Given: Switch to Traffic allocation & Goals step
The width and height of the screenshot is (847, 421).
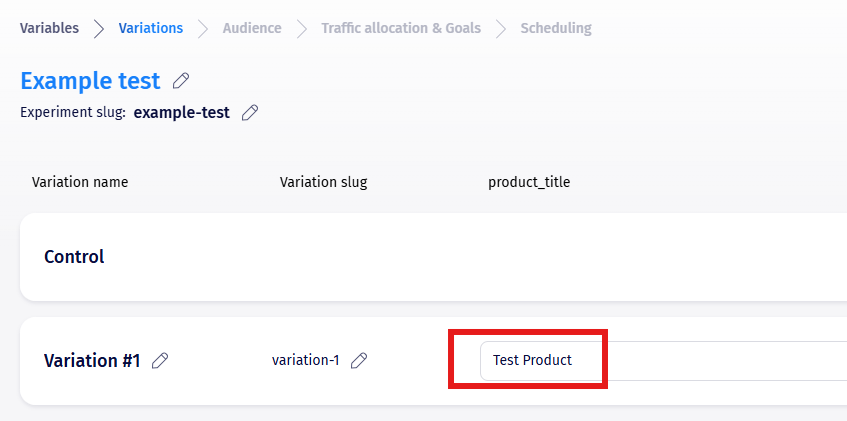Looking at the screenshot, I should (400, 28).
